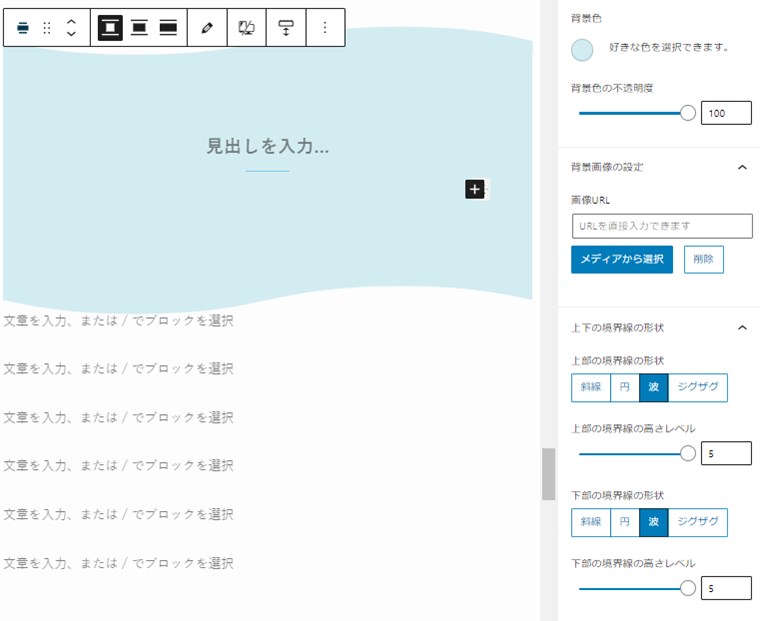The height and width of the screenshot is (621, 760).
Task: Click the 見出しを入力... heading placeholder
Action: (x=268, y=146)
